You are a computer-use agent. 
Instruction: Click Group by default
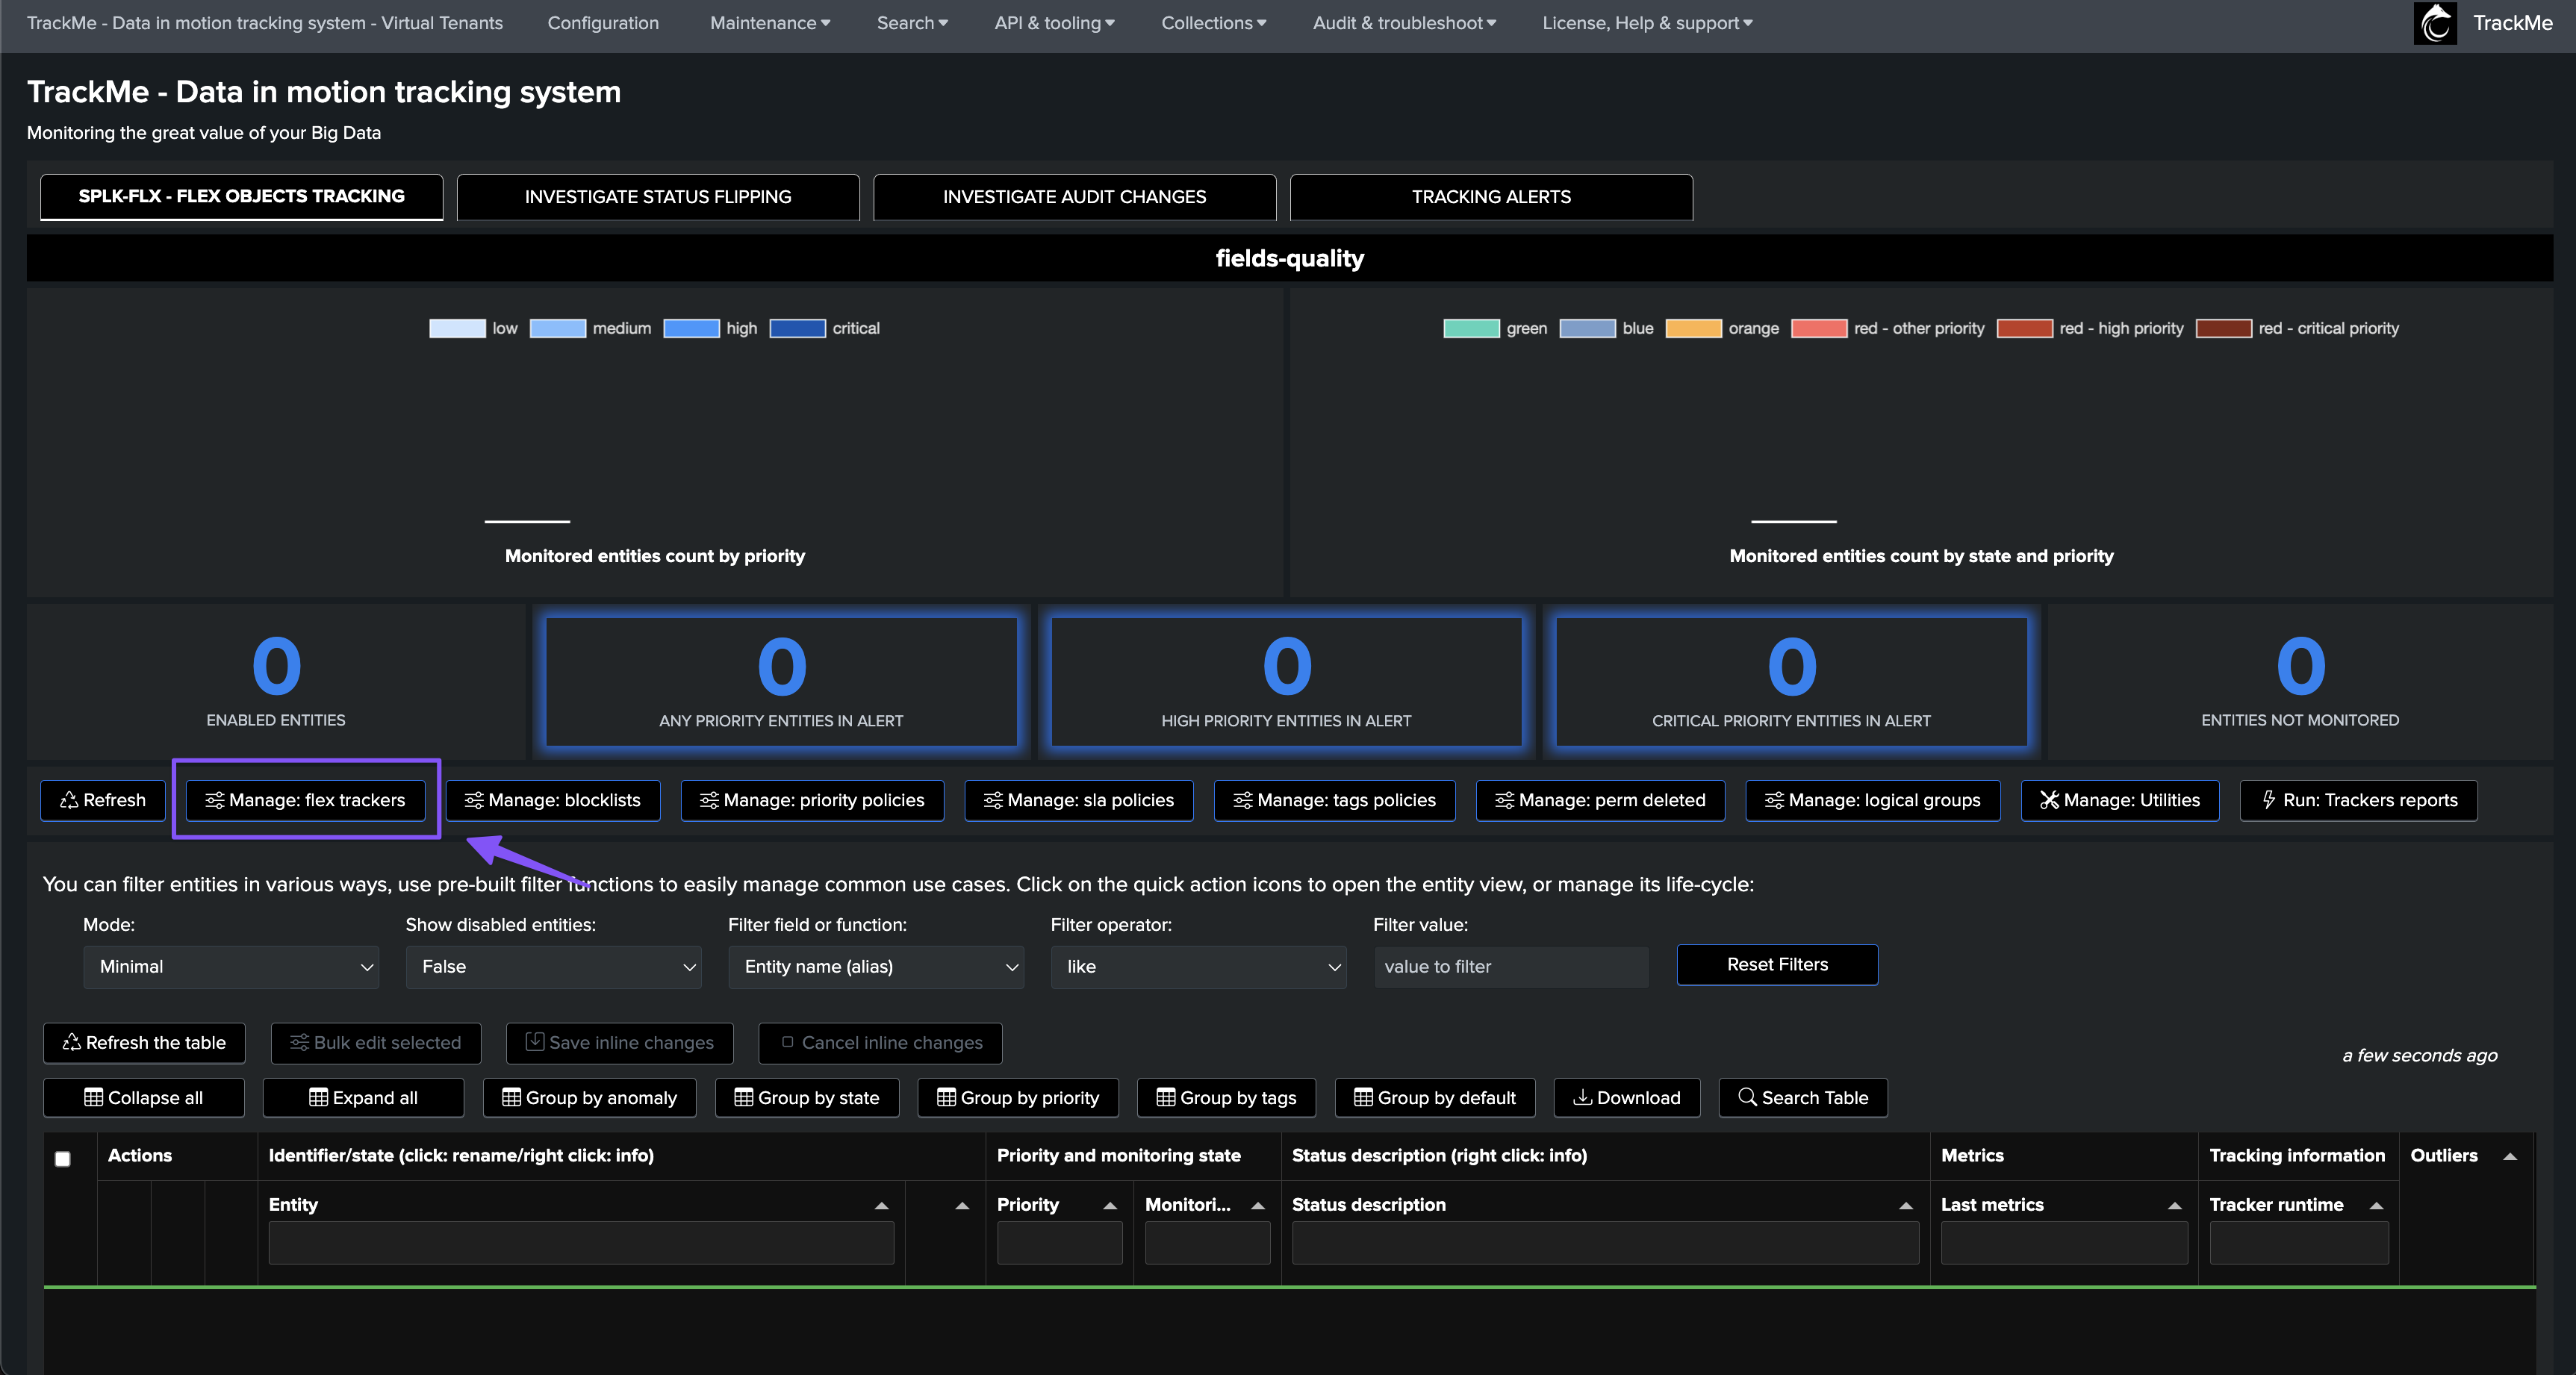coord(1436,1098)
